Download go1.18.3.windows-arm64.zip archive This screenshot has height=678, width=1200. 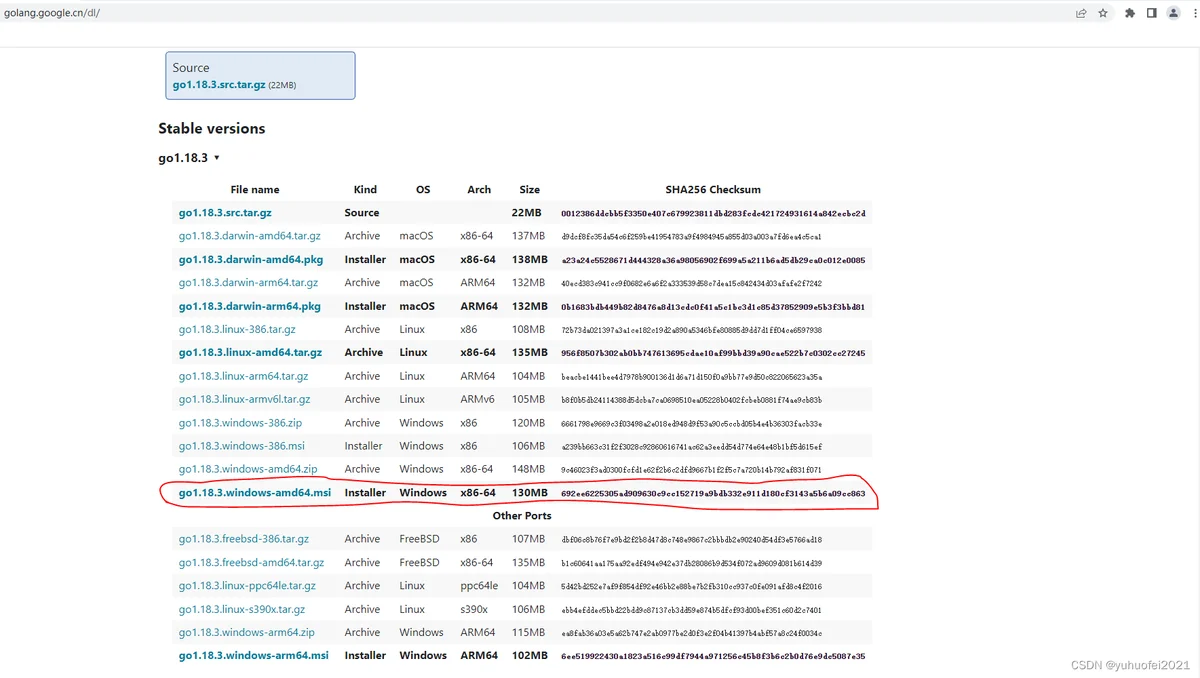coord(247,632)
